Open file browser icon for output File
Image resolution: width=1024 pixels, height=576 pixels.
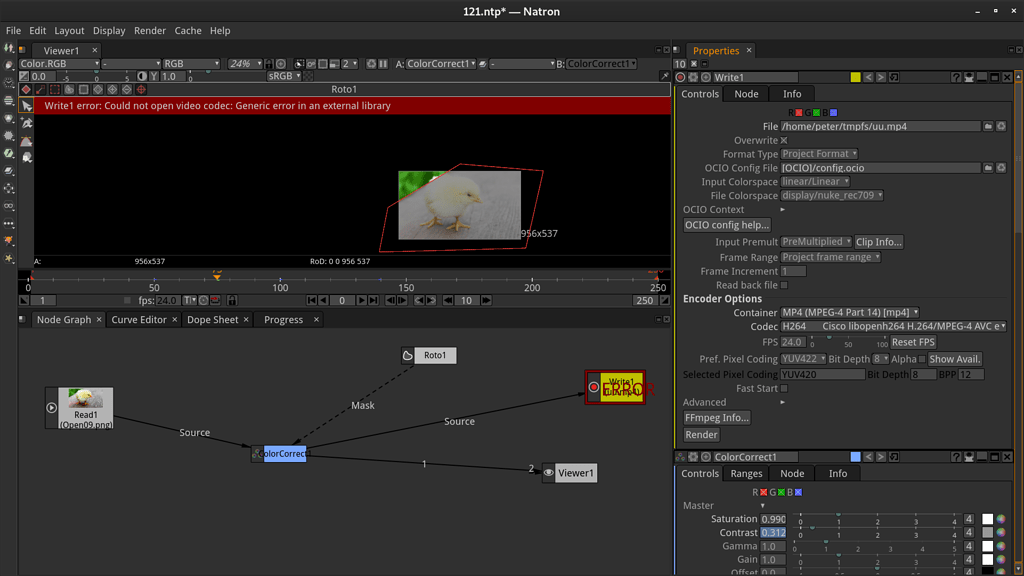tap(988, 126)
